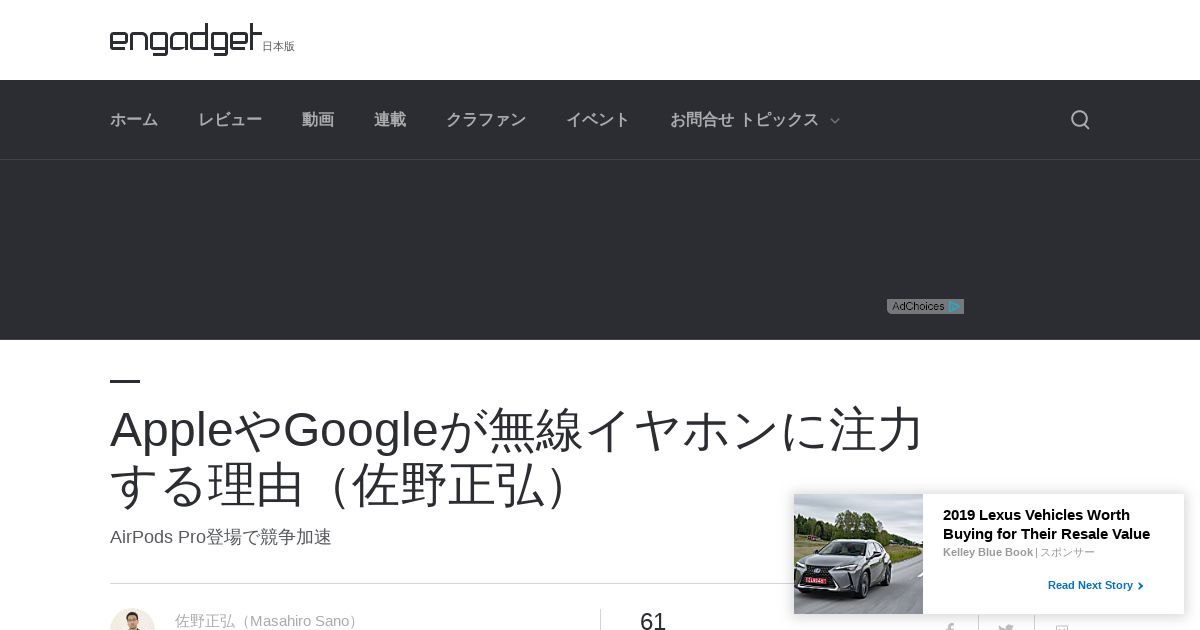Click the Lexus car ad thumbnail
Screen dimensions: 1200x630
[x=858, y=554]
